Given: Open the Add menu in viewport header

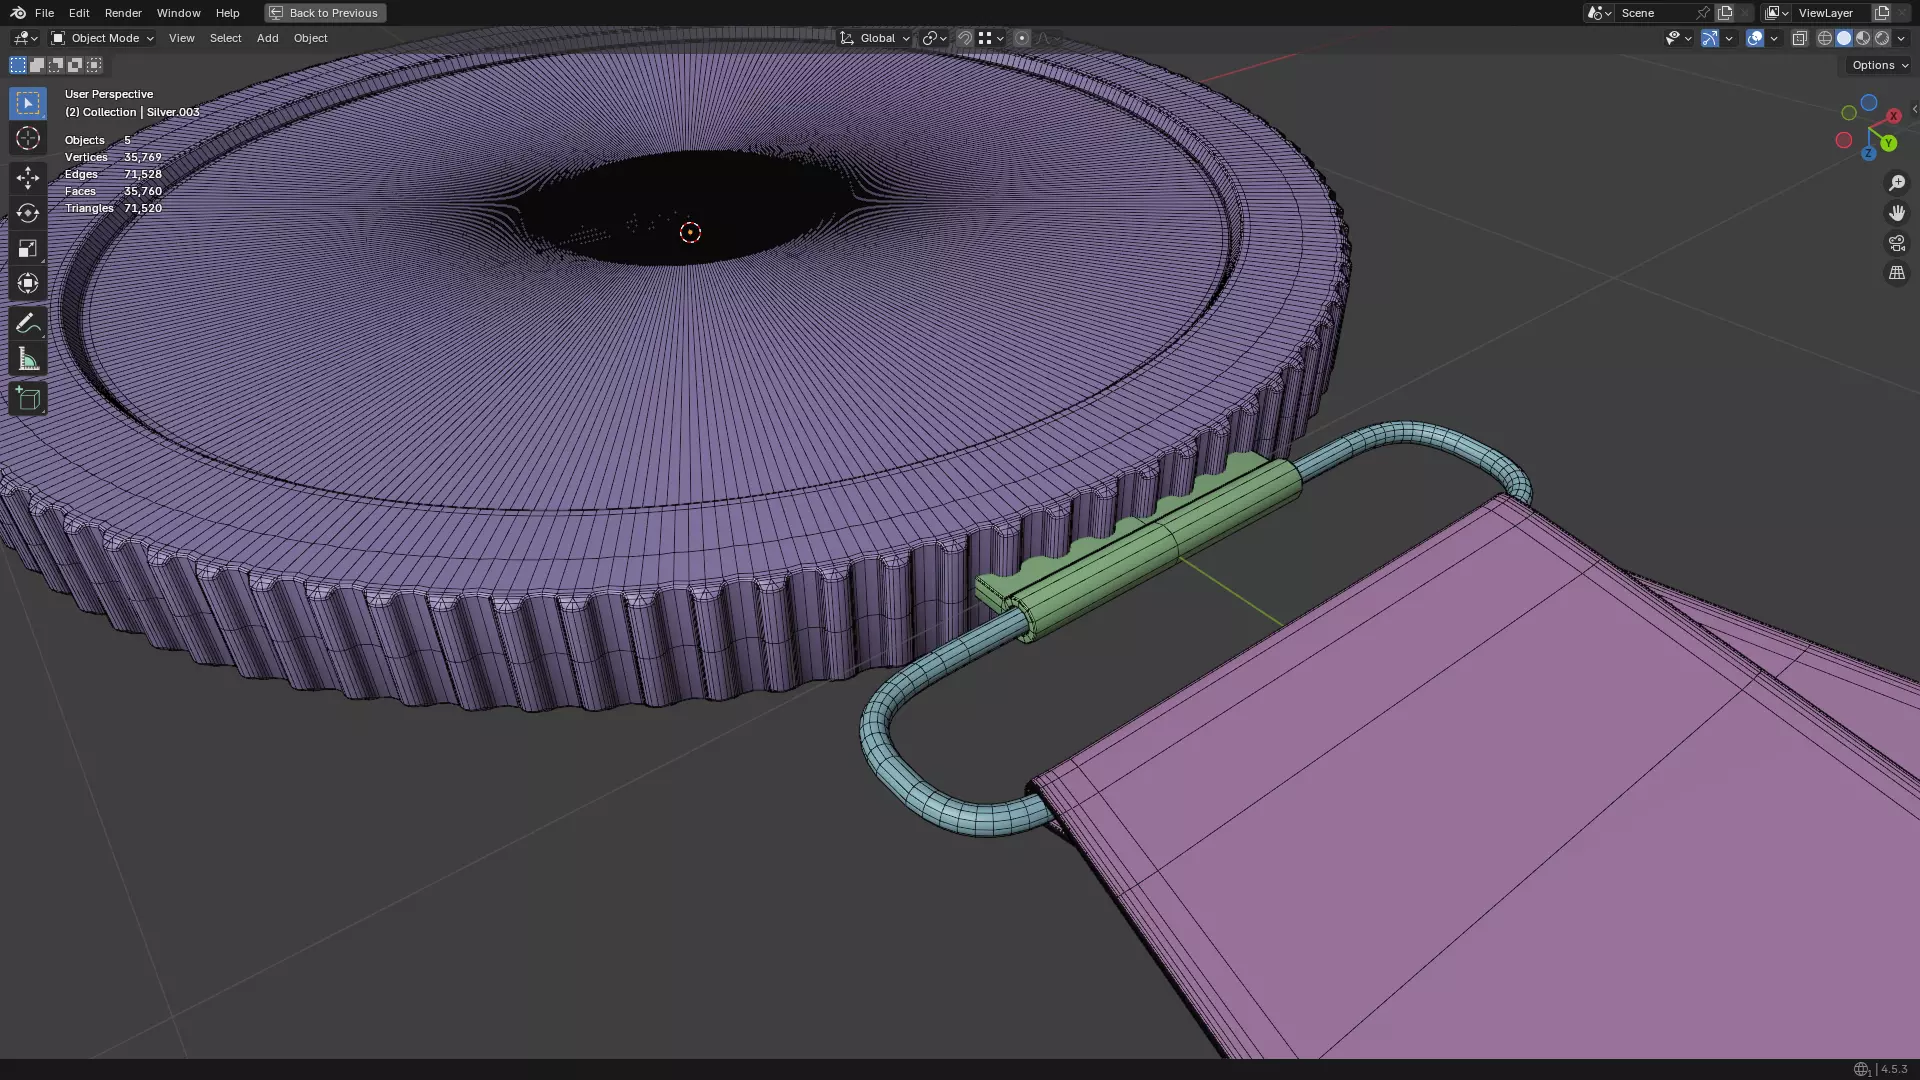Looking at the screenshot, I should click(267, 38).
